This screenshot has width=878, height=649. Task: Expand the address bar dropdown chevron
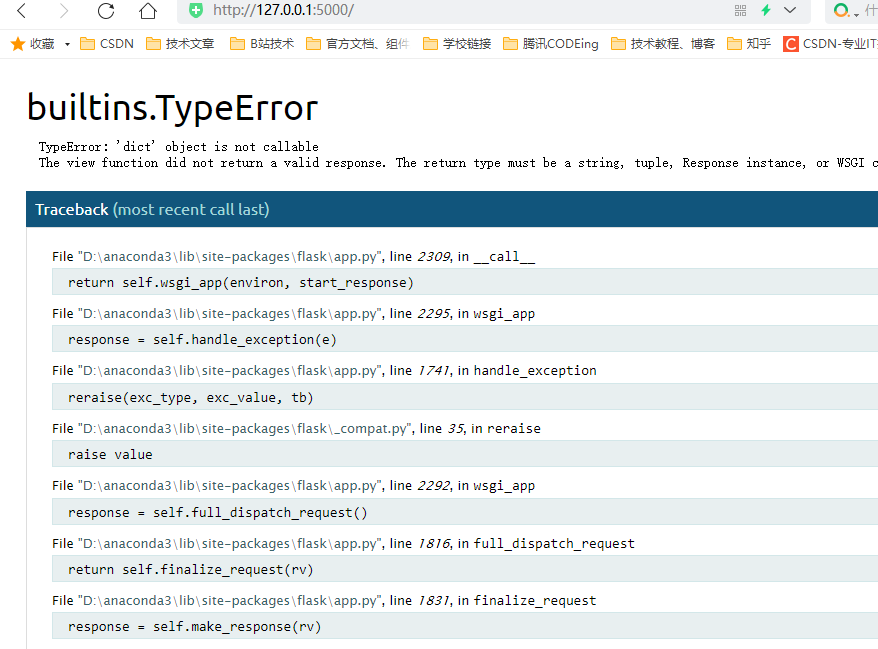[790, 10]
